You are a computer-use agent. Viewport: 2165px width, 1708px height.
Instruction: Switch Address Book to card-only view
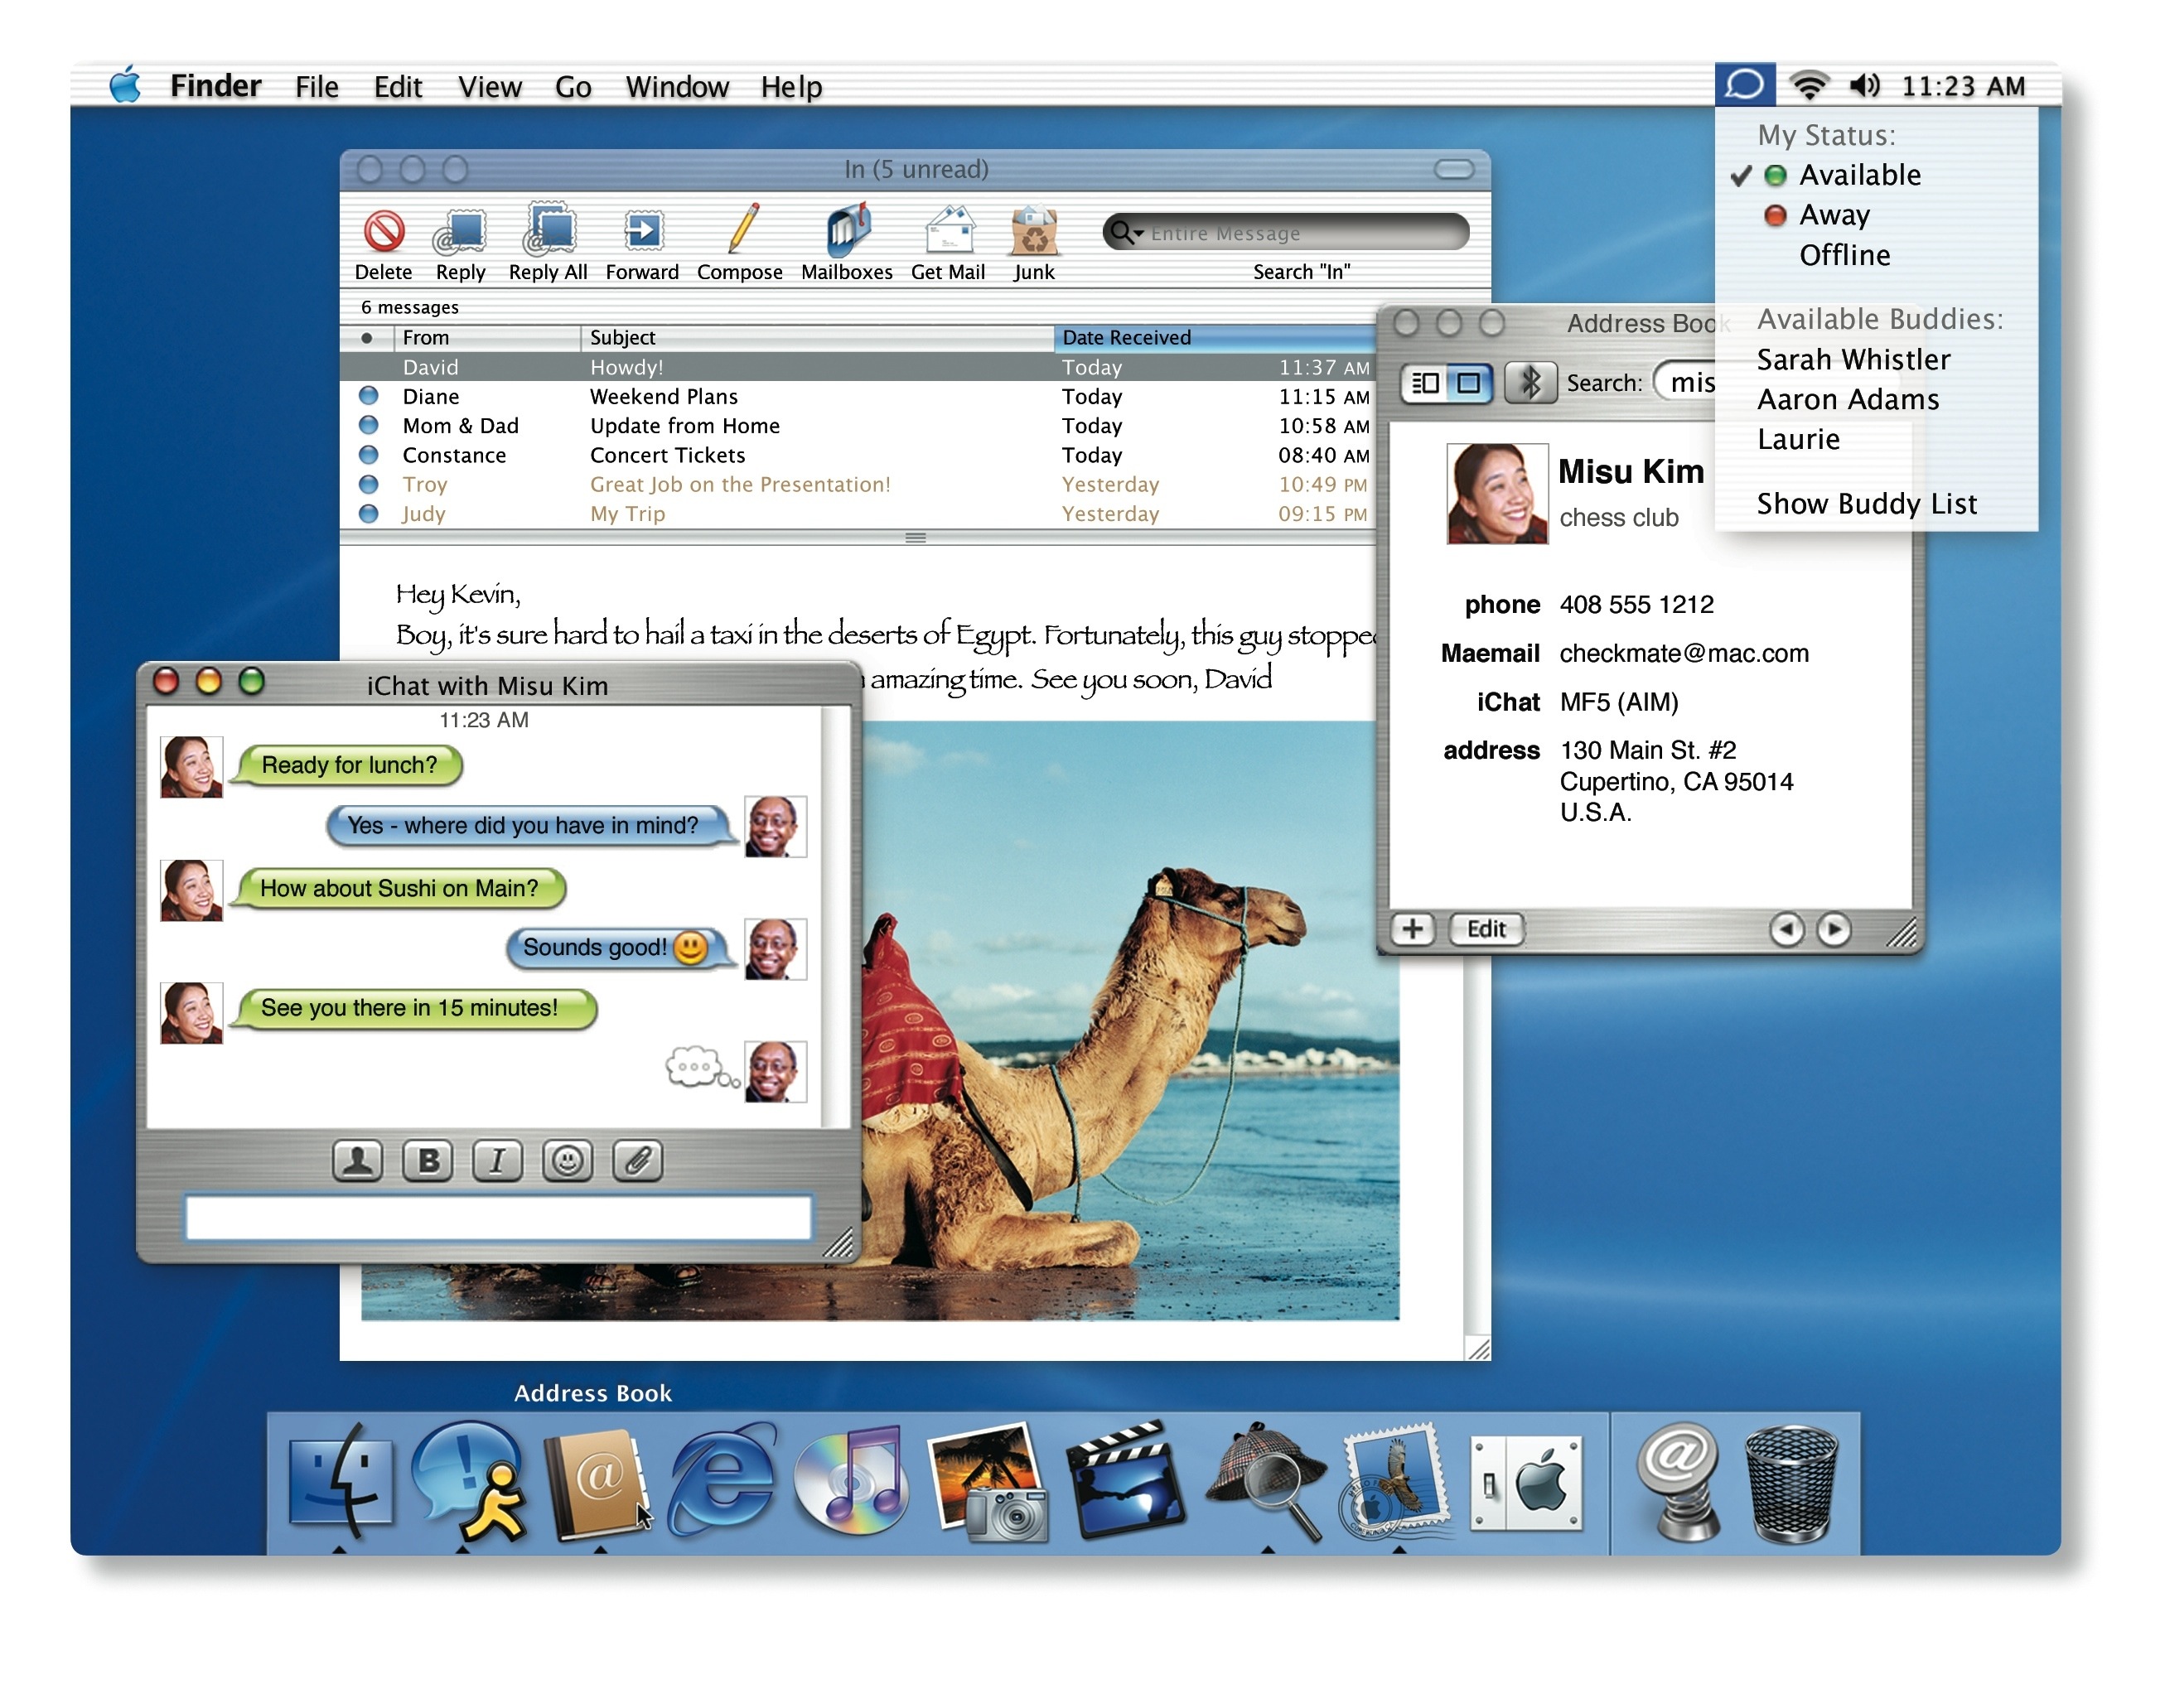pyautogui.click(x=1469, y=382)
